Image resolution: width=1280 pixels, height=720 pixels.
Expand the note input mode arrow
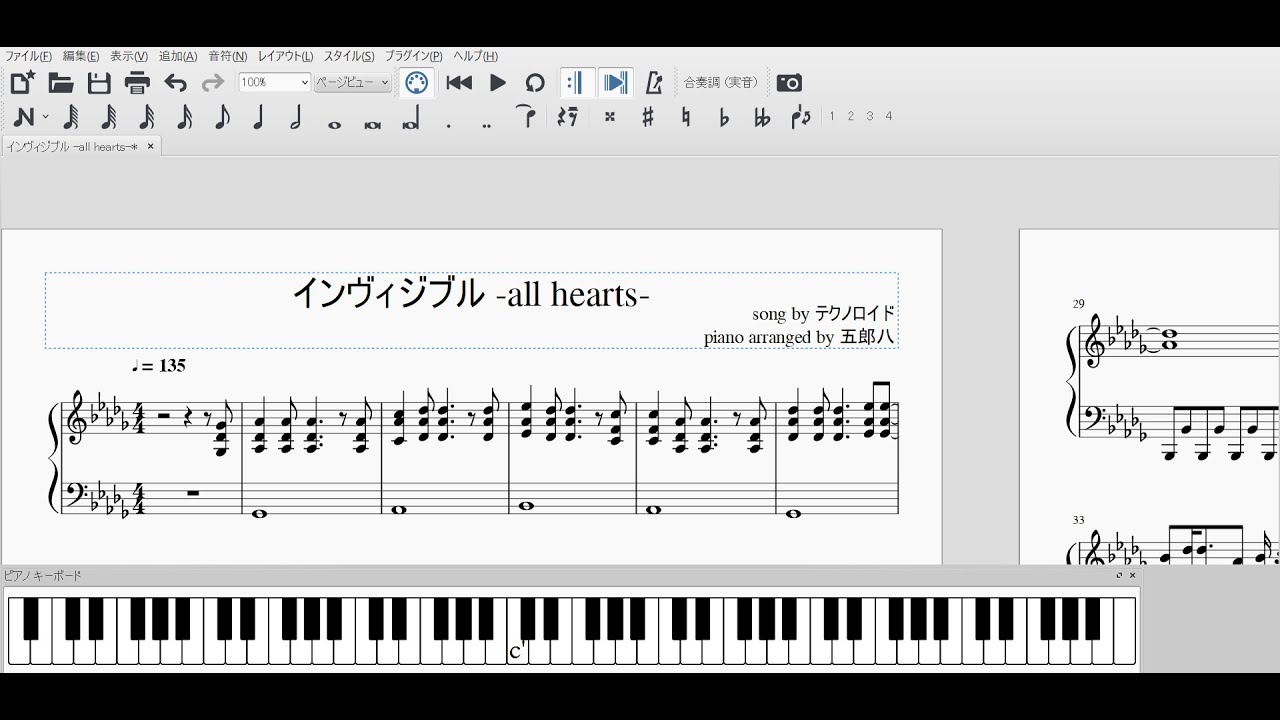tap(44, 117)
